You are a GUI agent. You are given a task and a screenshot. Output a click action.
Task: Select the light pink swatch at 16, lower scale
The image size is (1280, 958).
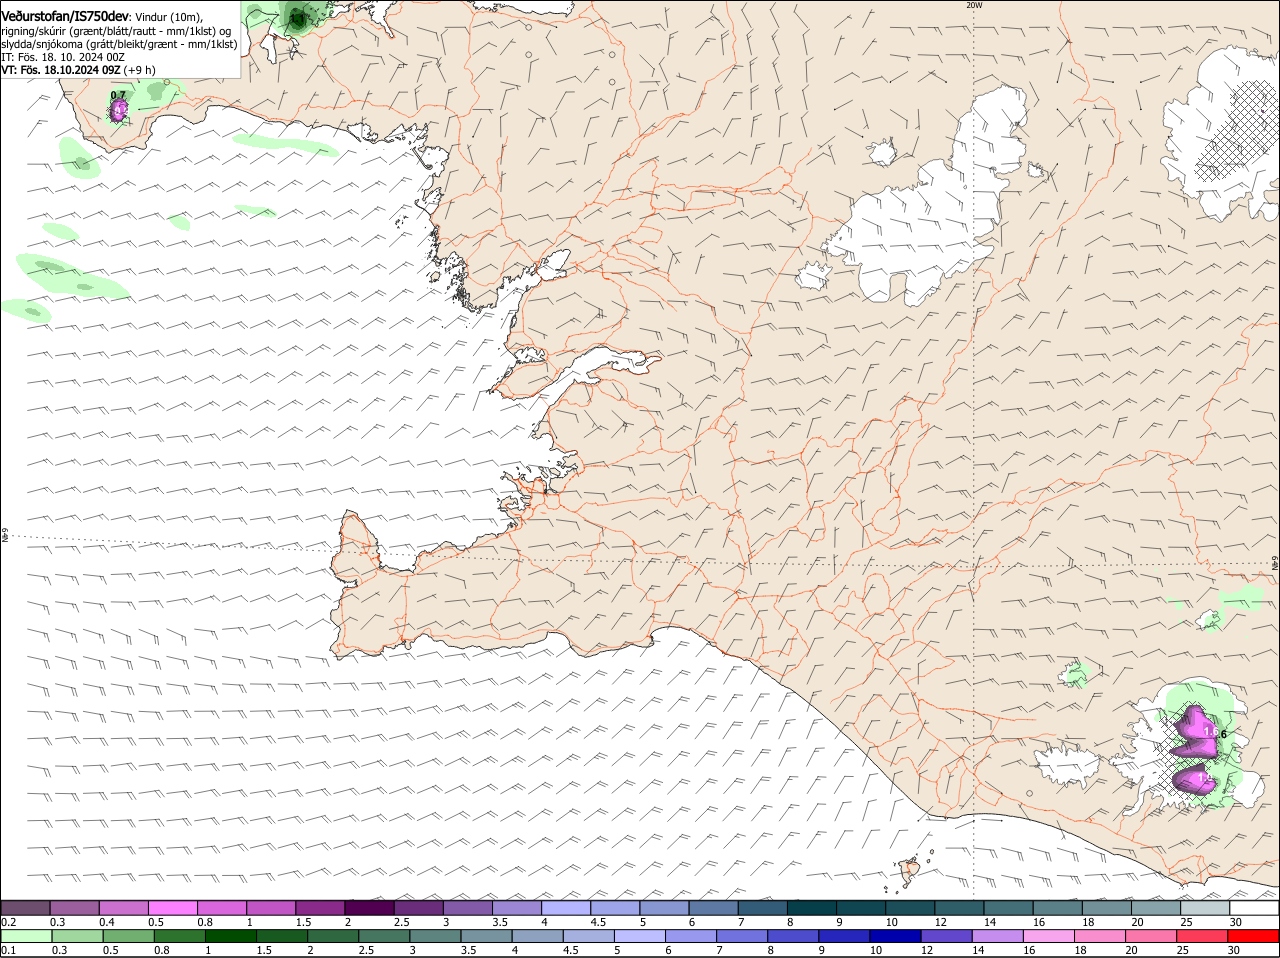1050,936
